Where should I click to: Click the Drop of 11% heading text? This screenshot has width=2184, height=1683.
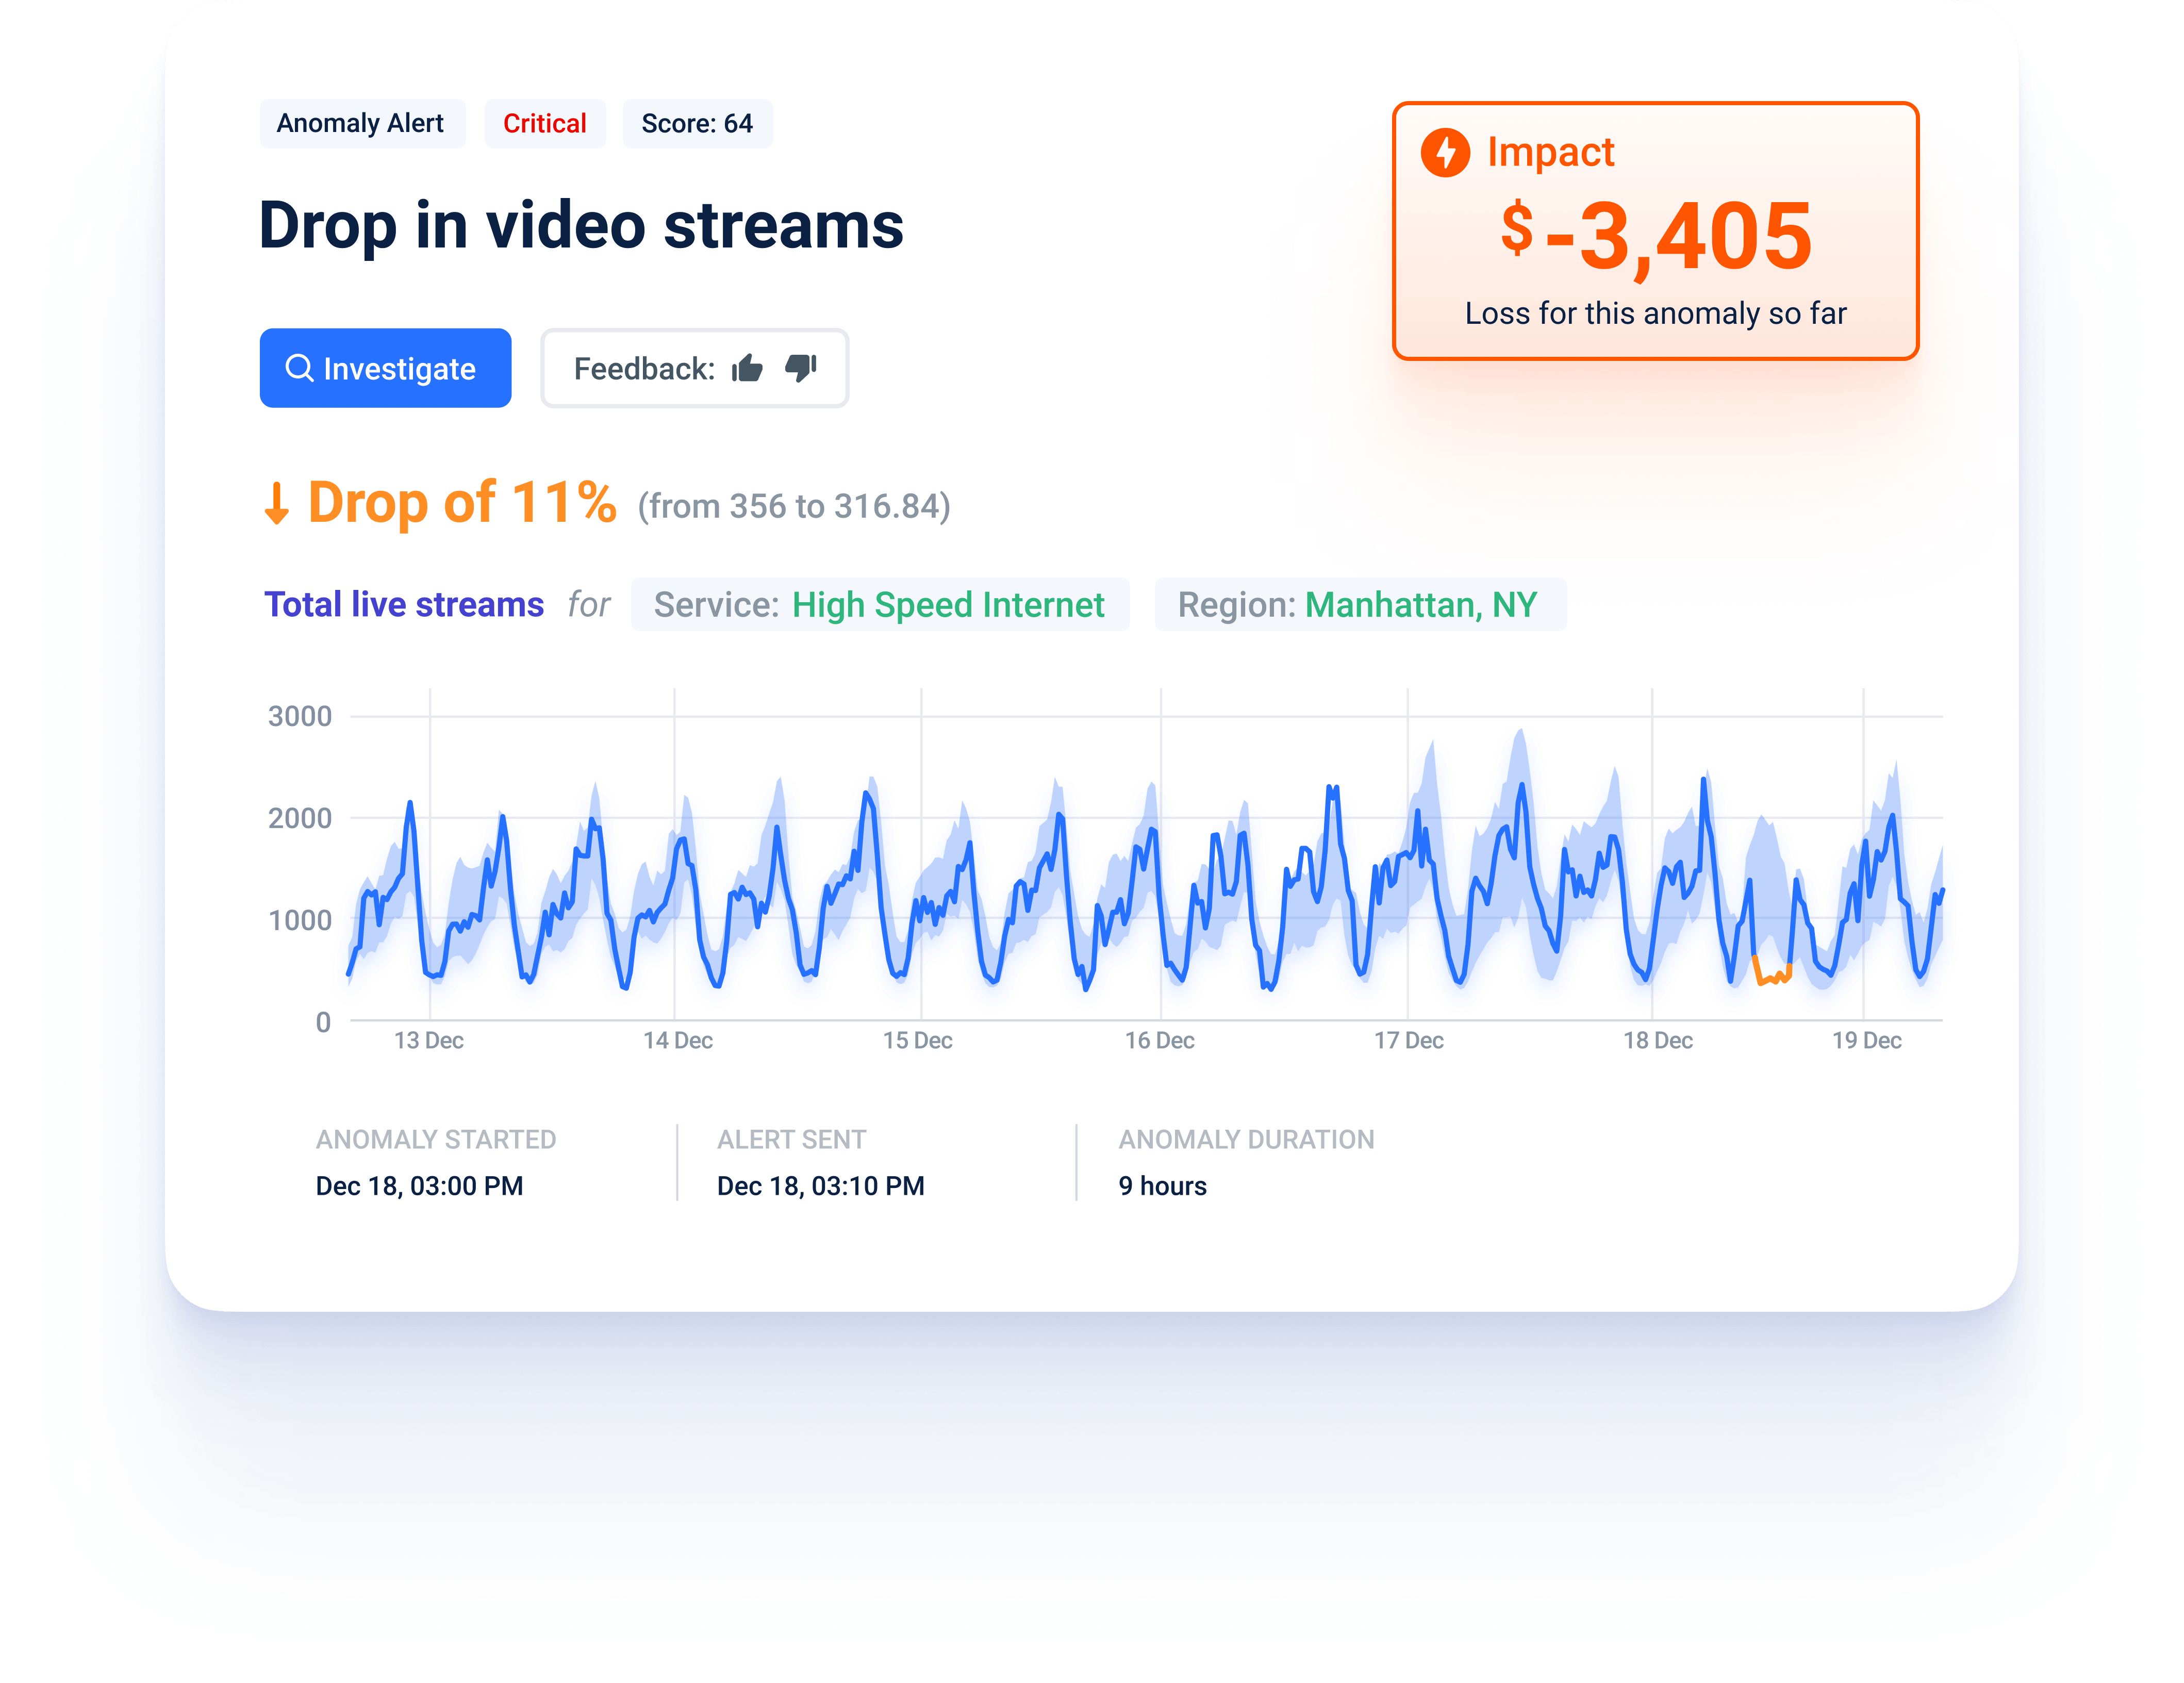[460, 503]
